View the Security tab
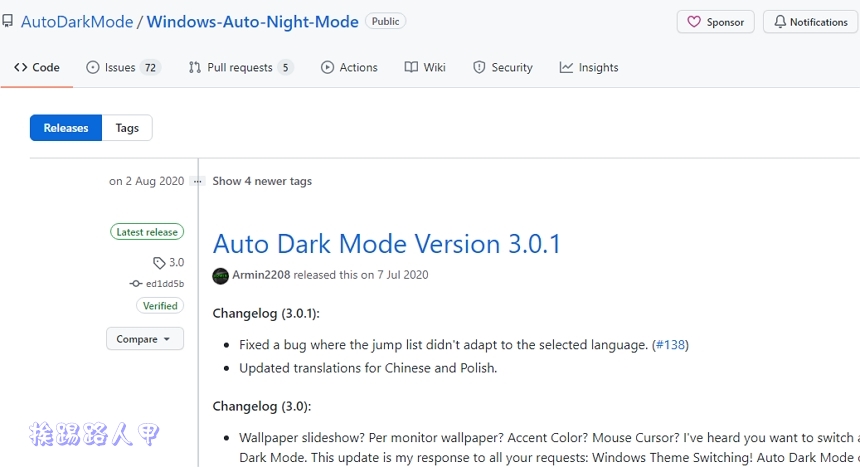 click(503, 67)
